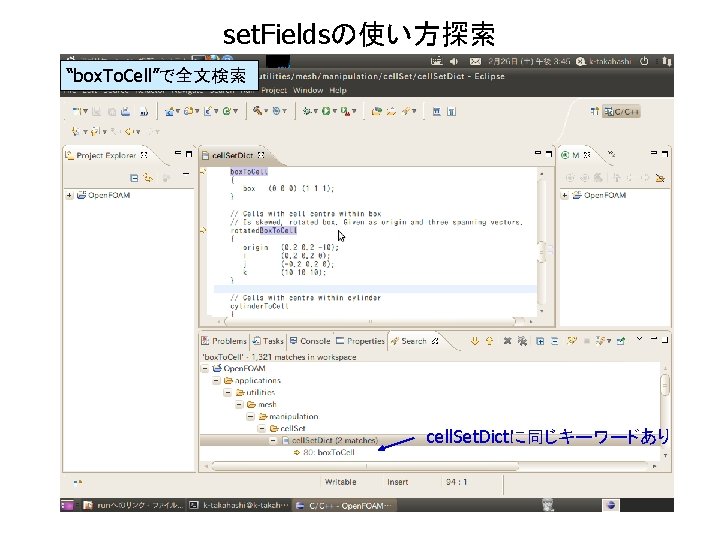Click the system volume speaker icon

(454, 61)
